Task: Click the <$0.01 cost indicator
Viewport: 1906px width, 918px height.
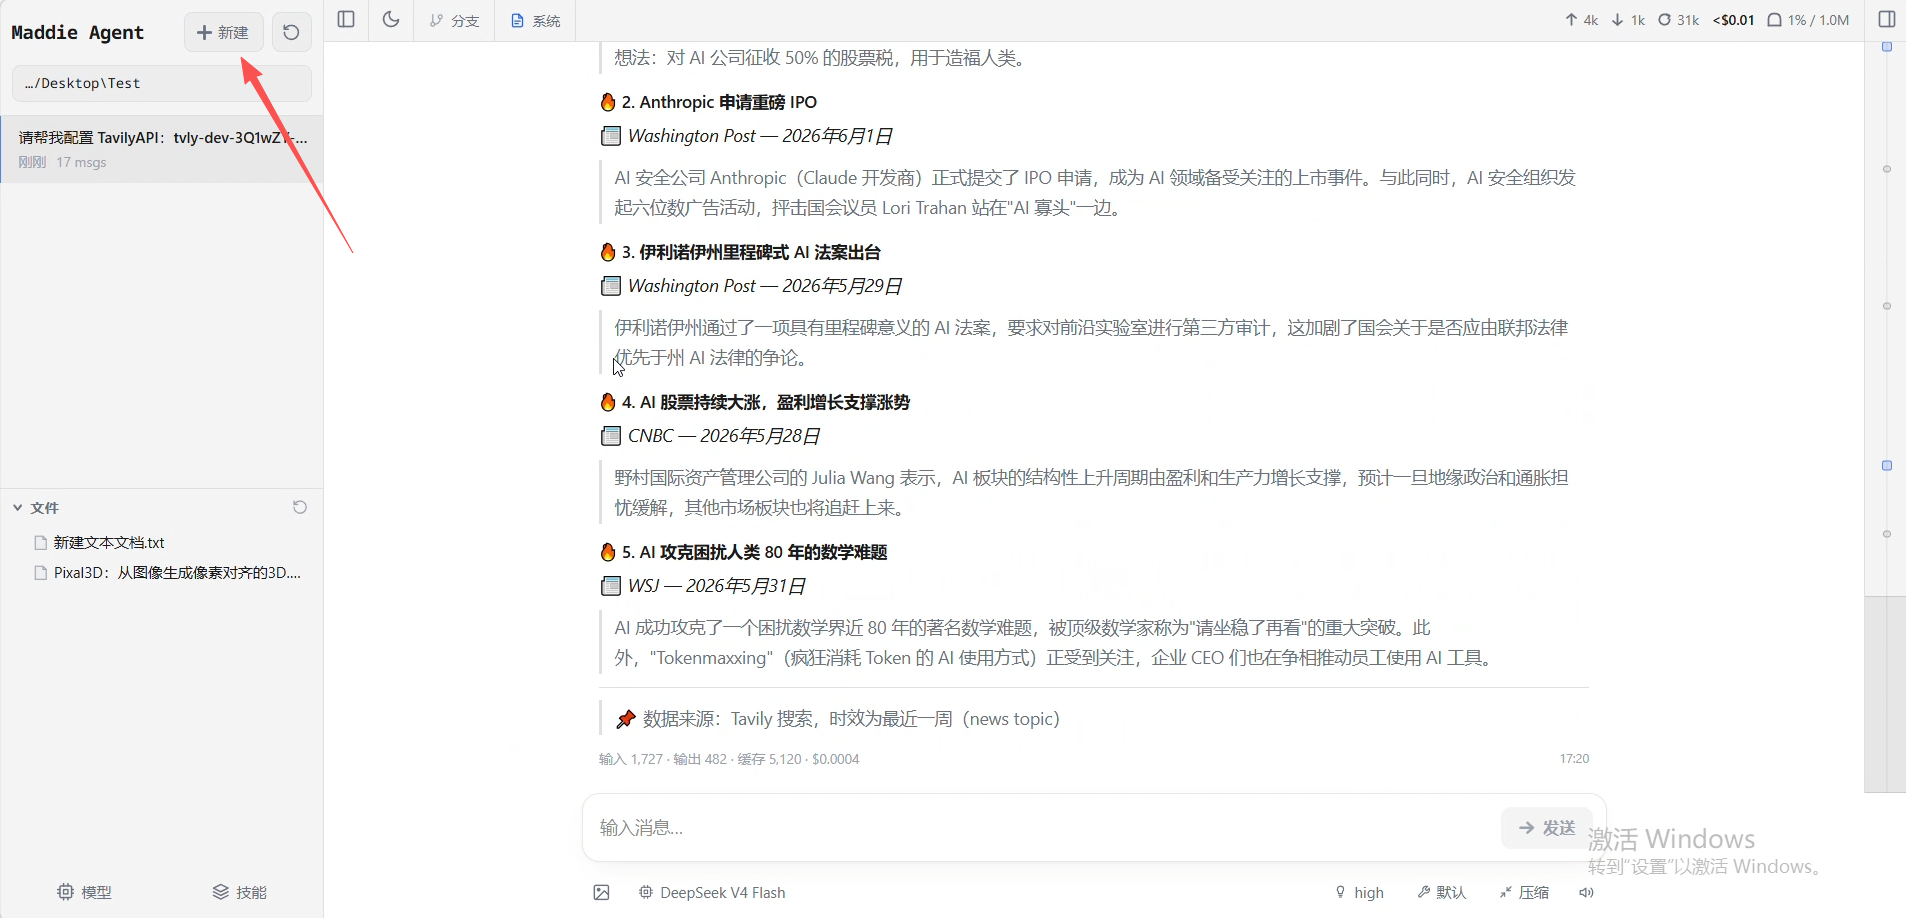Action: (x=1733, y=20)
